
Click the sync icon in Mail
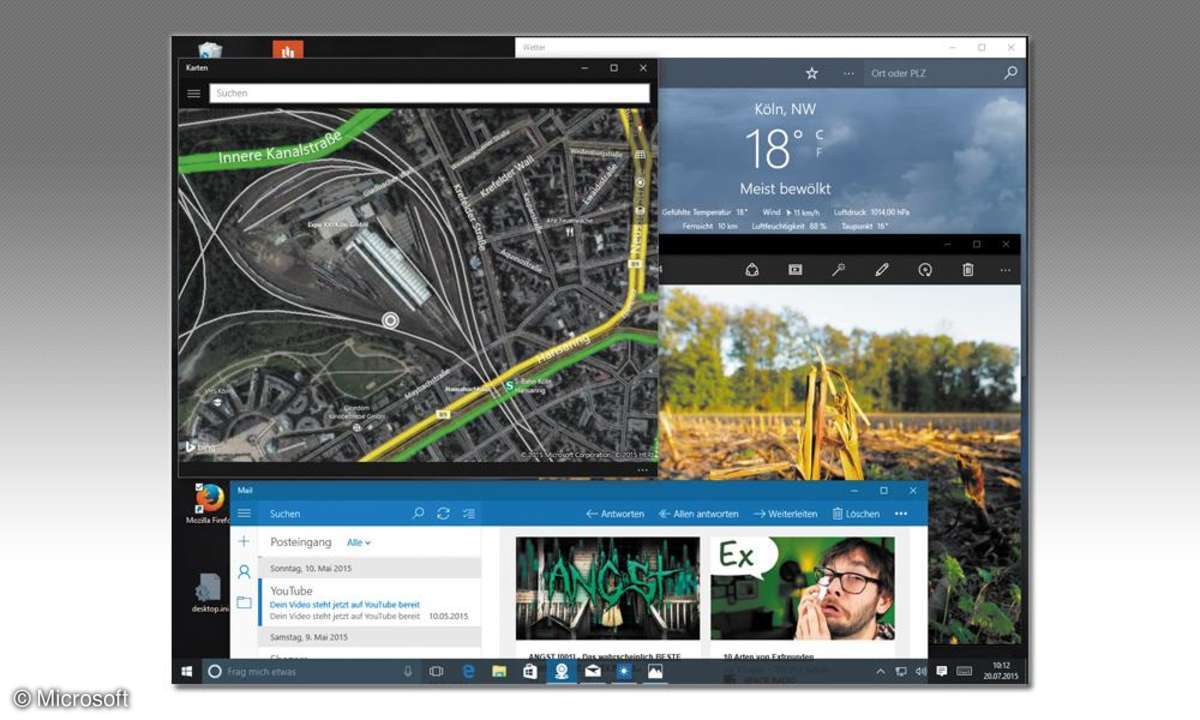point(443,513)
